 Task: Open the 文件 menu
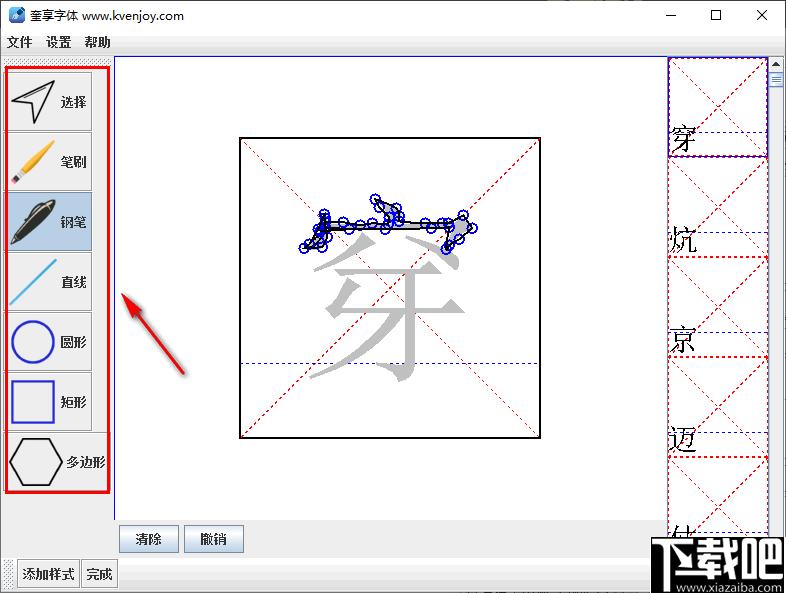tap(20, 42)
